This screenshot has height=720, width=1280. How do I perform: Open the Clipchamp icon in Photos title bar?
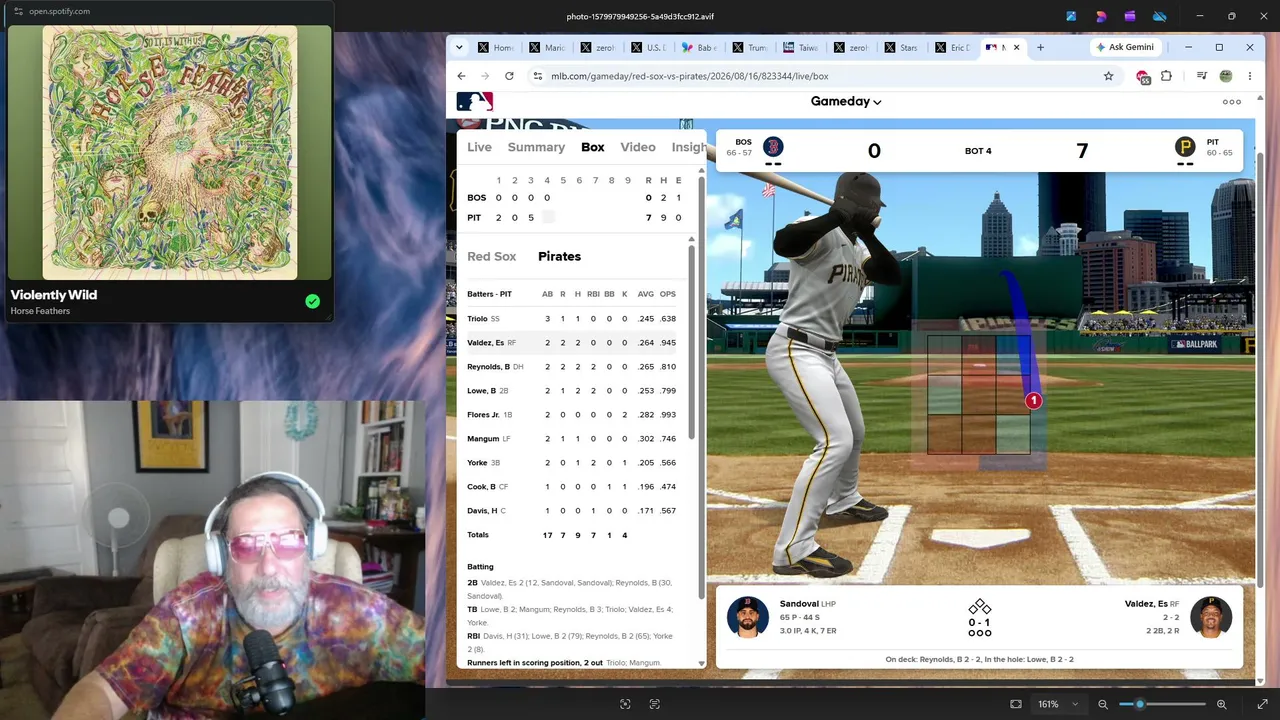[x=1130, y=16]
